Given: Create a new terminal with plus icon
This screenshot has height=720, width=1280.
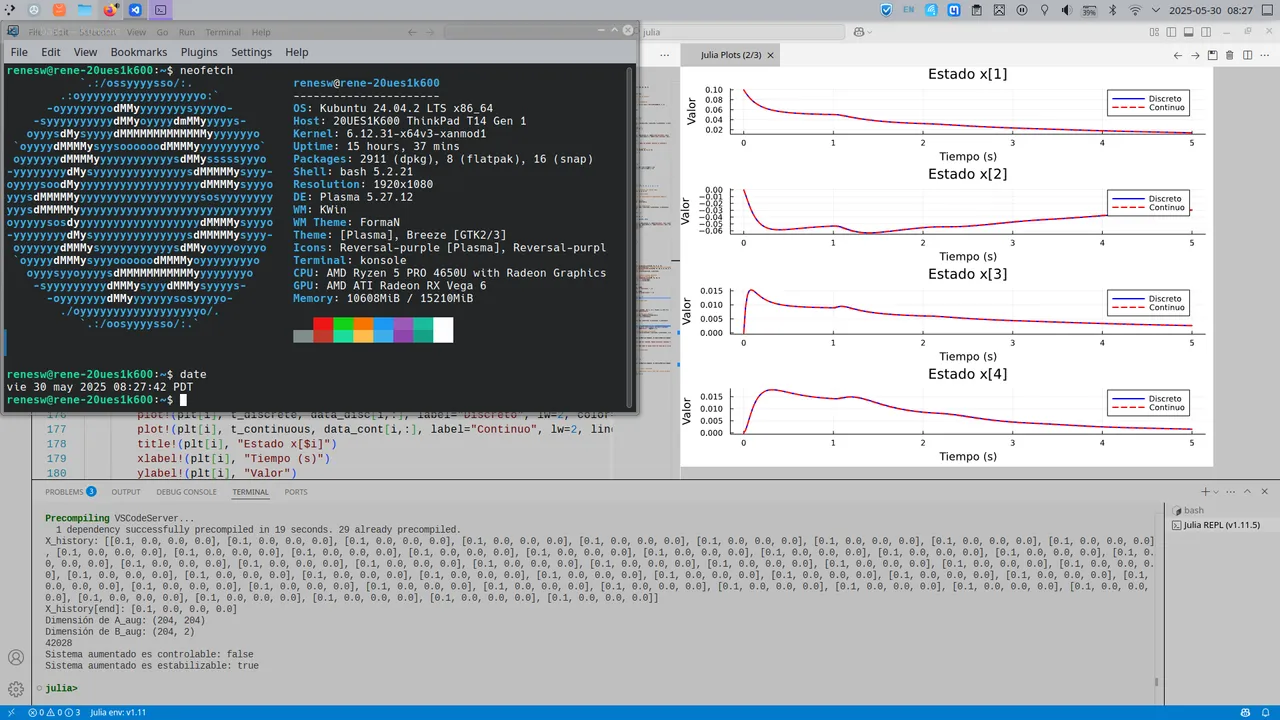Looking at the screenshot, I should [x=1205, y=492].
